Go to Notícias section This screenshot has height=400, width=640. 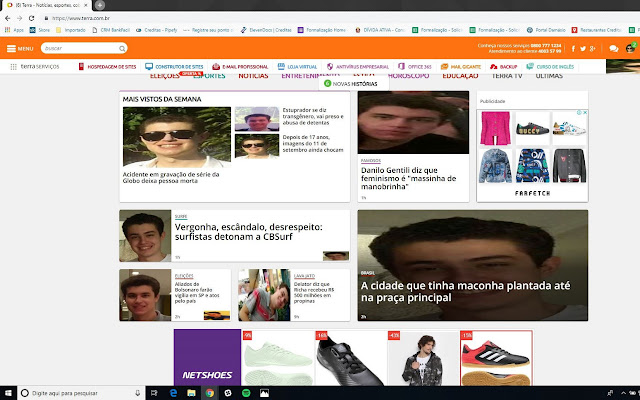[253, 76]
